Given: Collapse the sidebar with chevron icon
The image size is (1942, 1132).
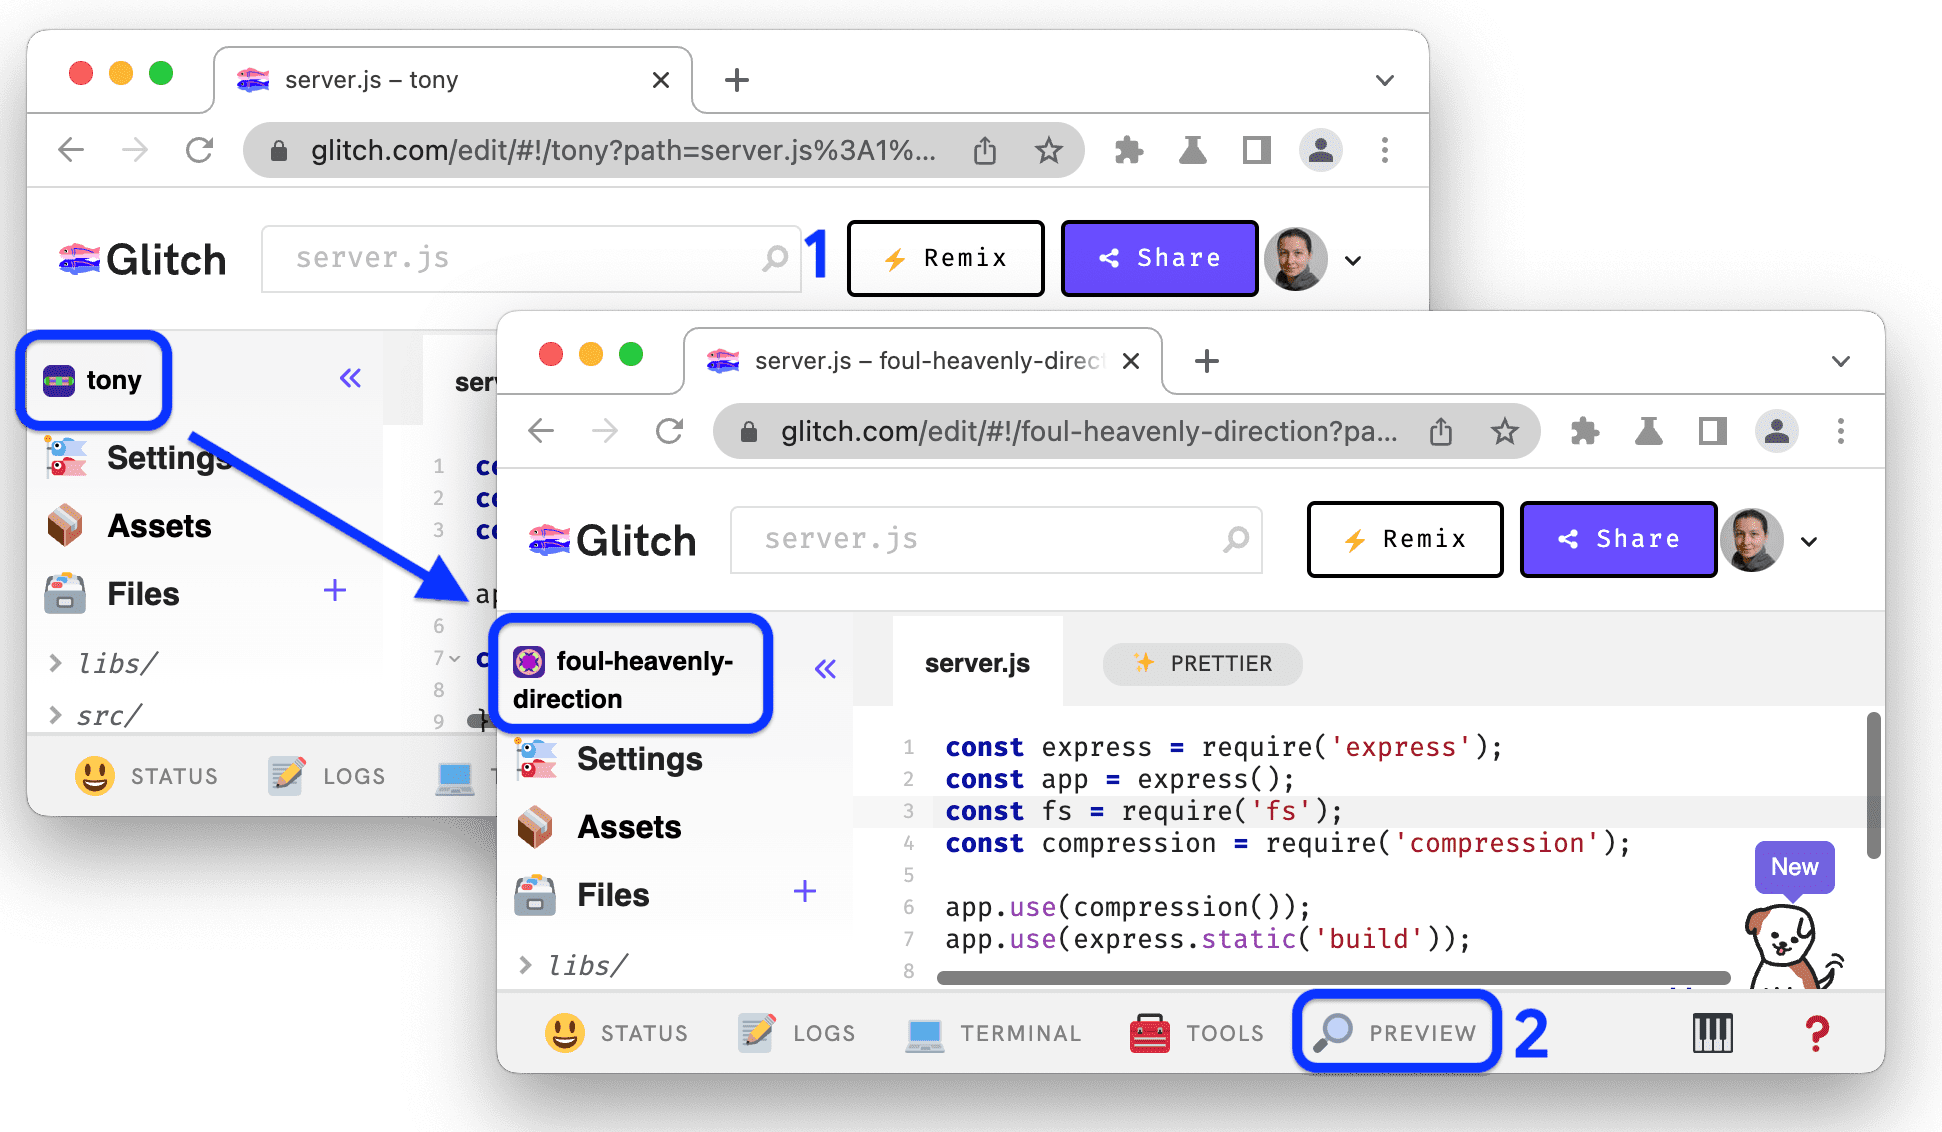Looking at the screenshot, I should 827,671.
